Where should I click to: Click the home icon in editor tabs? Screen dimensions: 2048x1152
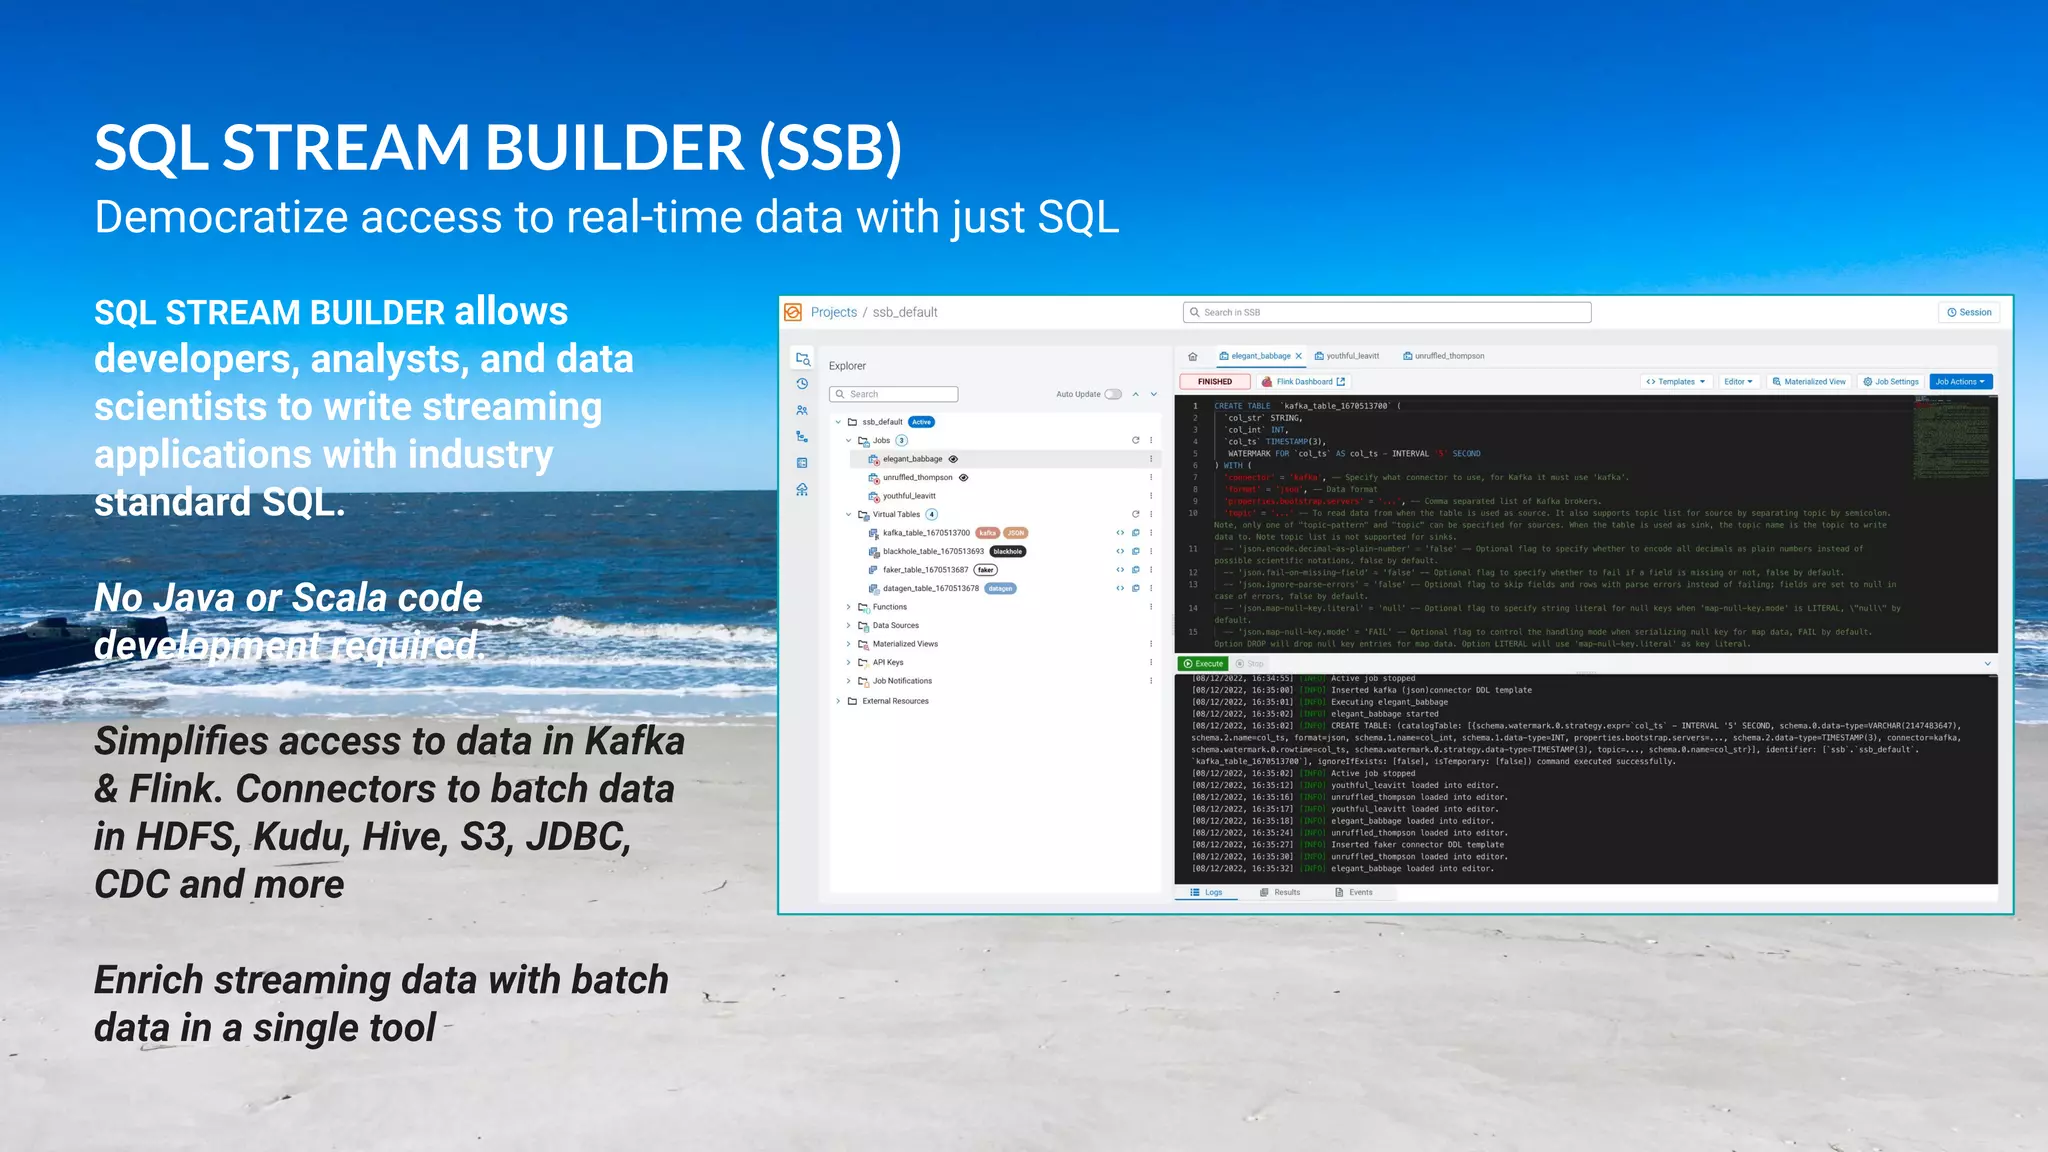(1192, 356)
